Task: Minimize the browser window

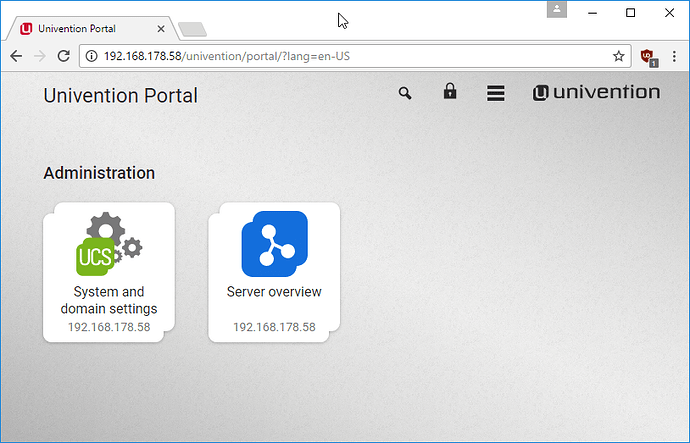Action: tap(592, 13)
